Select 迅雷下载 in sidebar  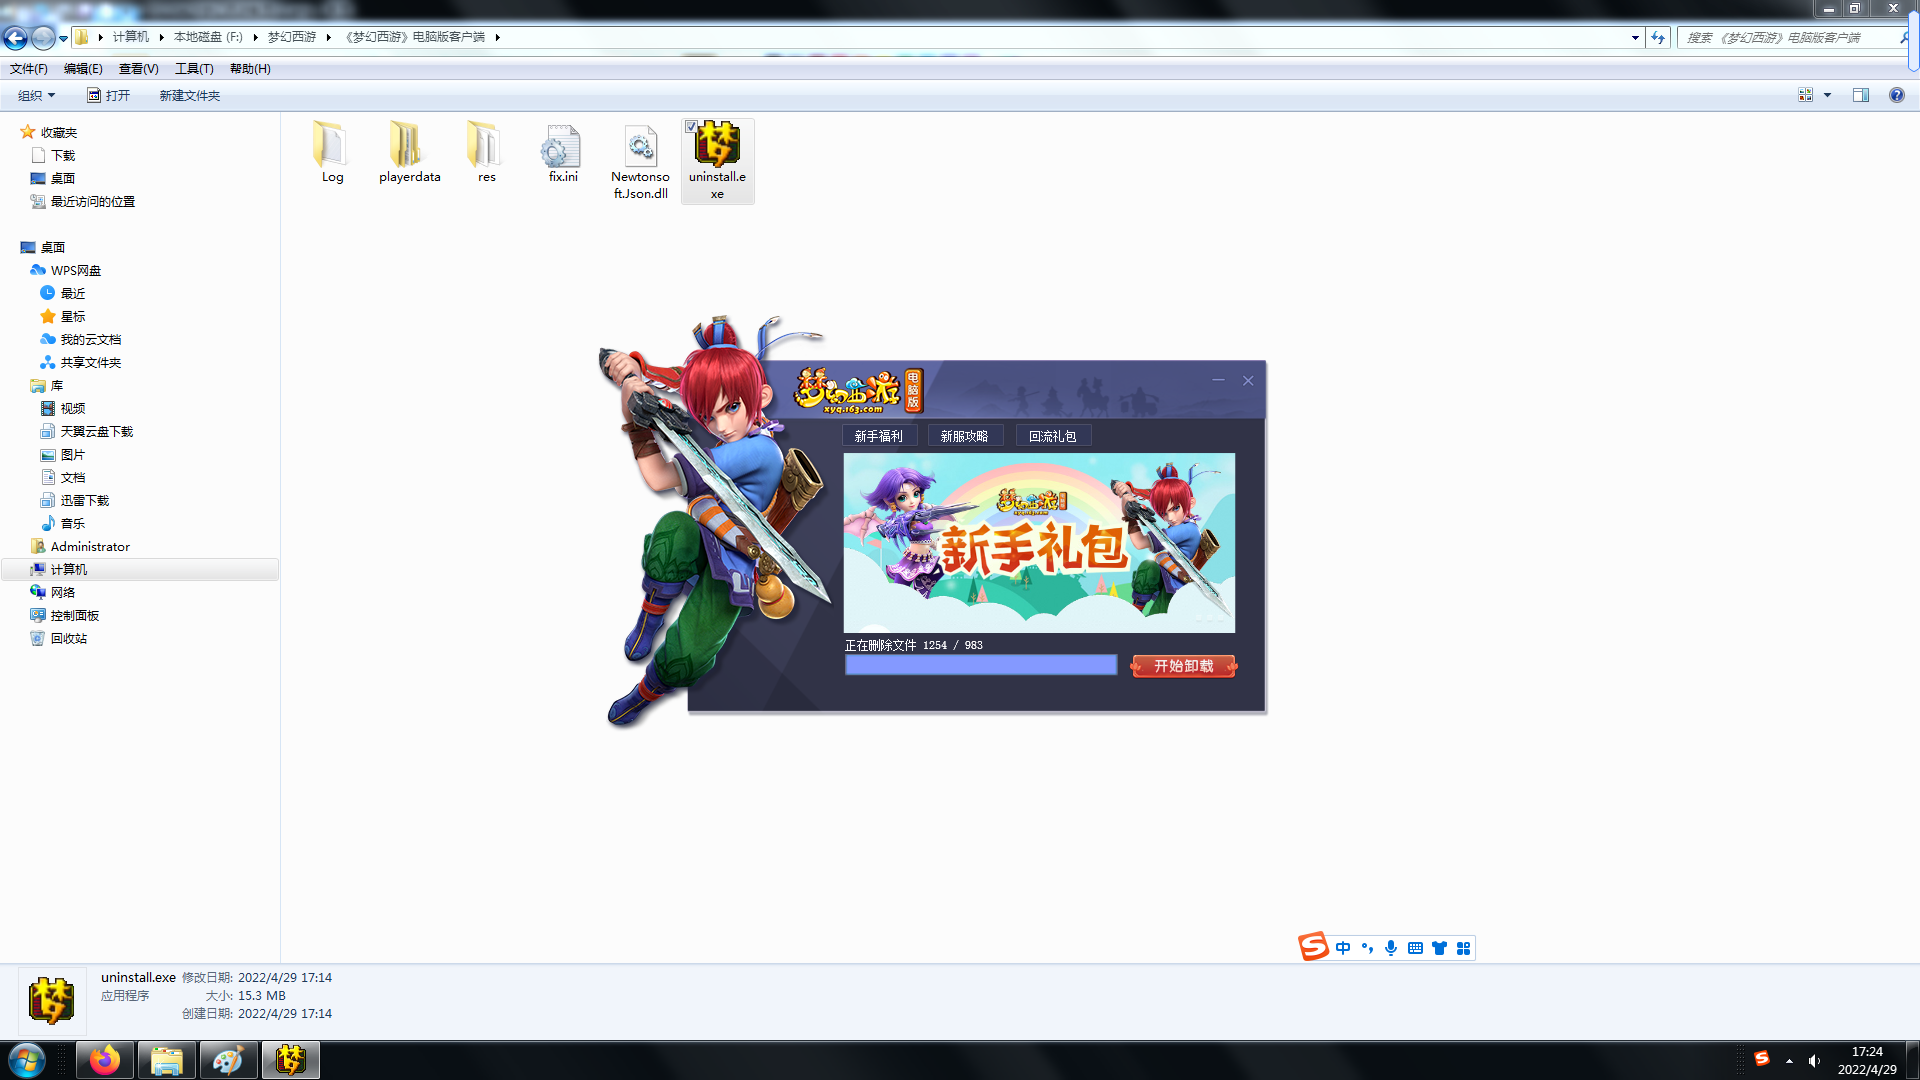[85, 501]
